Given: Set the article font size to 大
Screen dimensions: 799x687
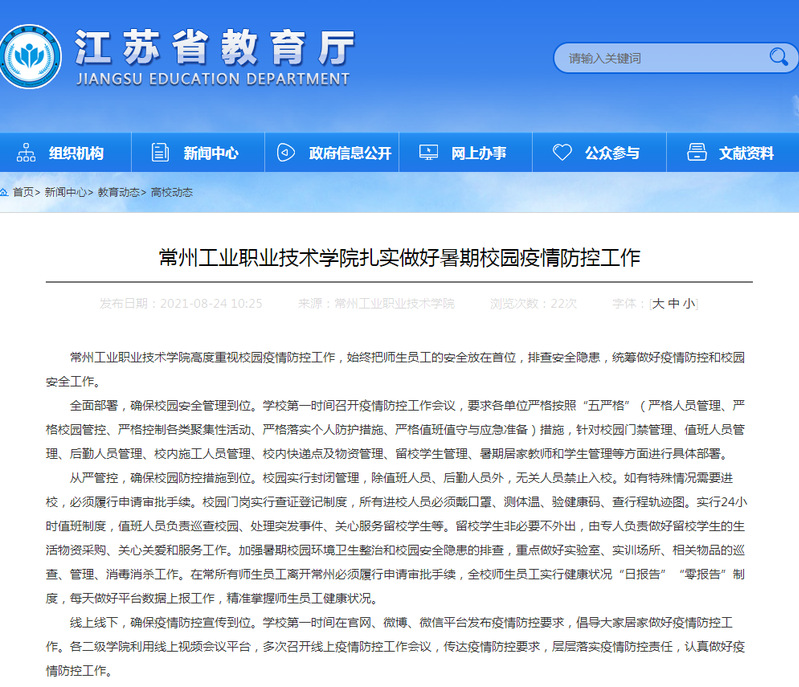Looking at the screenshot, I should (658, 303).
